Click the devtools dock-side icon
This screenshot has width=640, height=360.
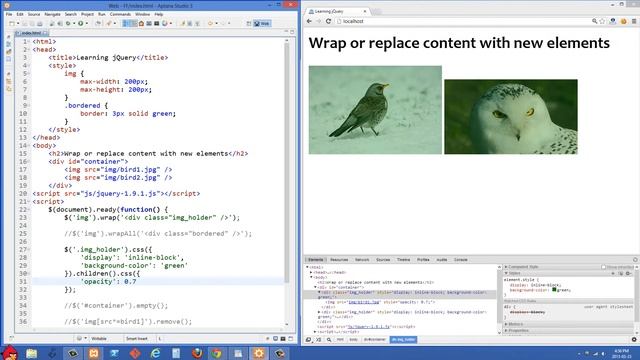[x=309, y=340]
